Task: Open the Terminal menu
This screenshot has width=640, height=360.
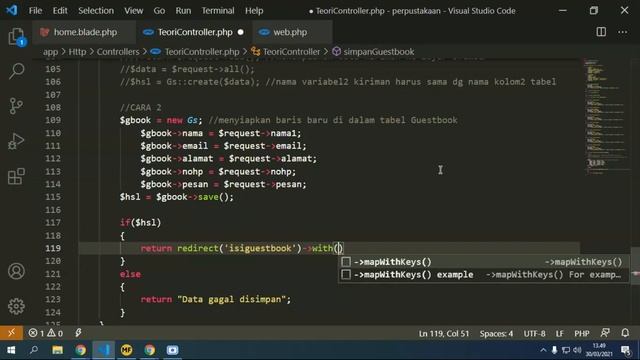Action: 218,11
